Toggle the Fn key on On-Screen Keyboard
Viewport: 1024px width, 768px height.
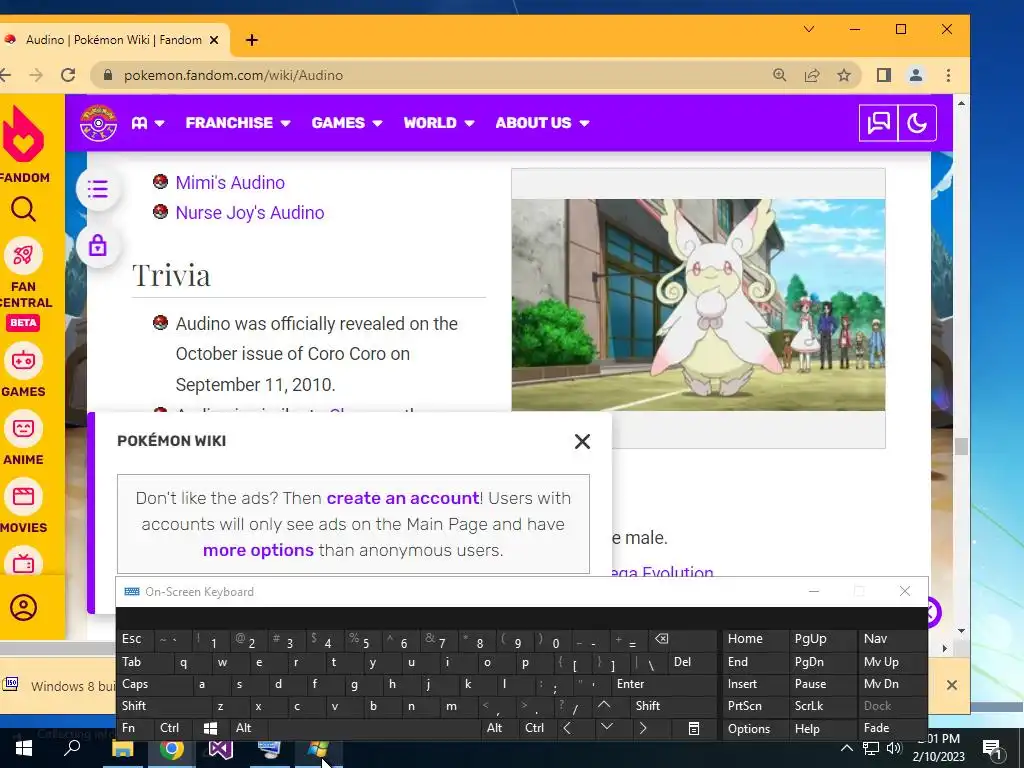[x=135, y=728]
